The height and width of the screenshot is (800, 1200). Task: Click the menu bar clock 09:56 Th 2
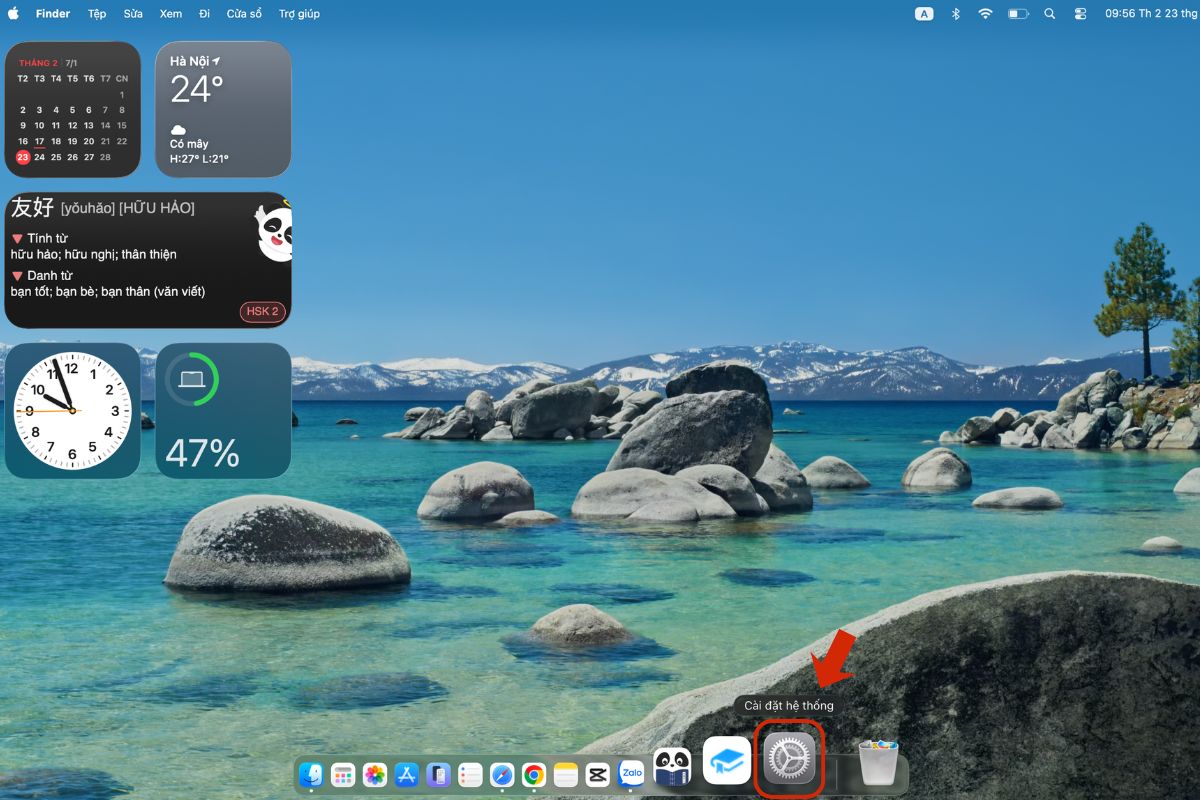pyautogui.click(x=1150, y=14)
